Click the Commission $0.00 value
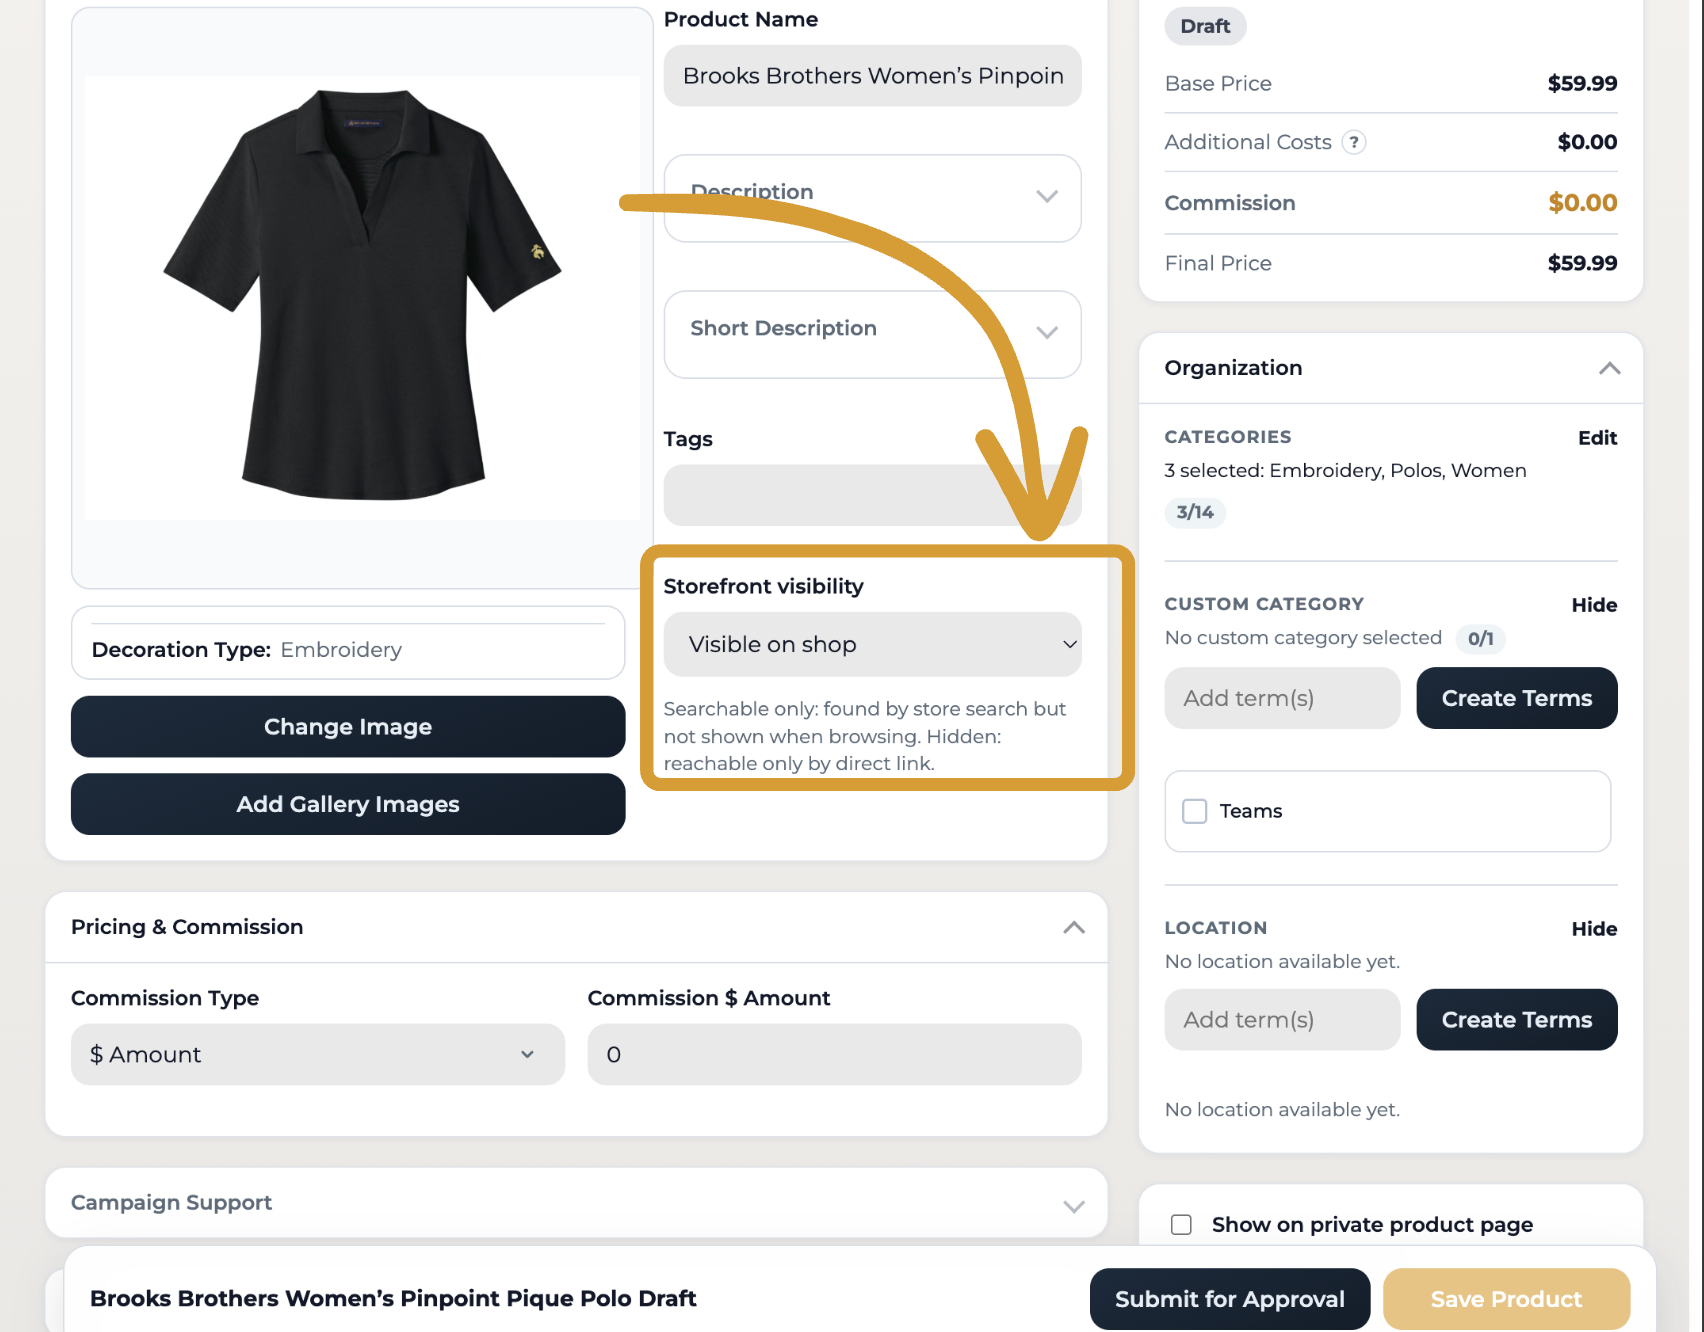Image resolution: width=1704 pixels, height=1332 pixels. tap(1582, 203)
